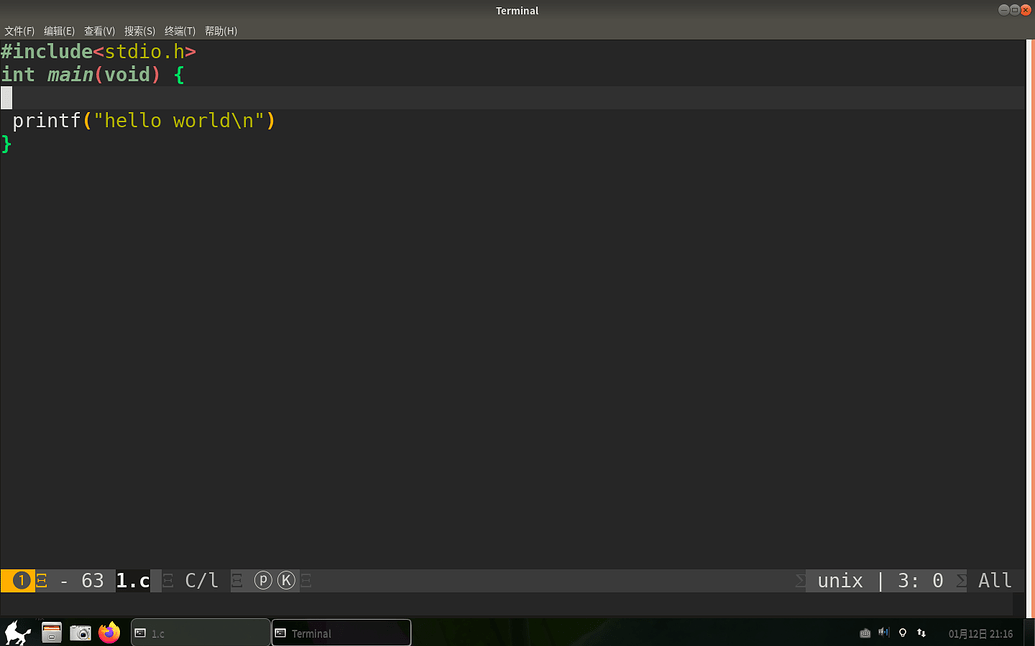Mute audio via the speaker tray icon
1035x646 pixels.
884,632
